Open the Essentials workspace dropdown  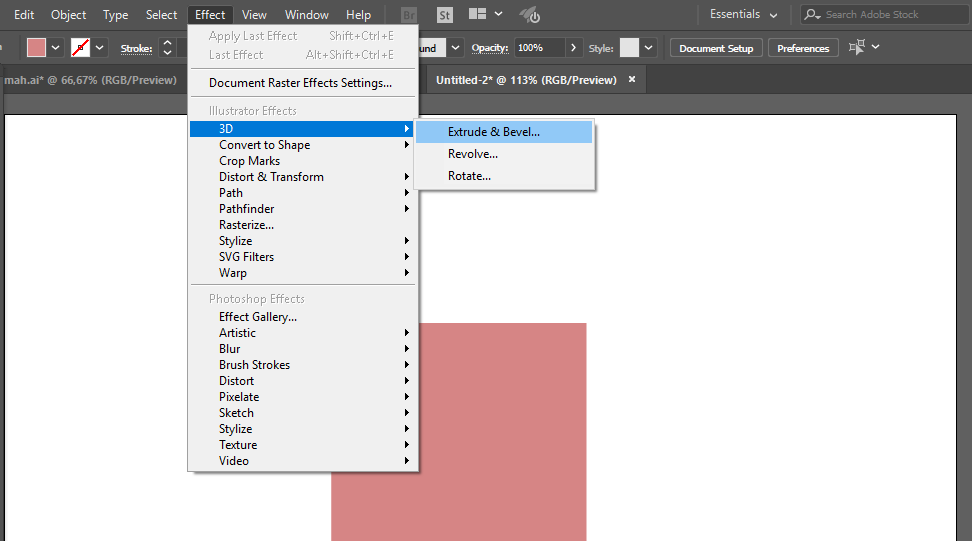tap(743, 15)
